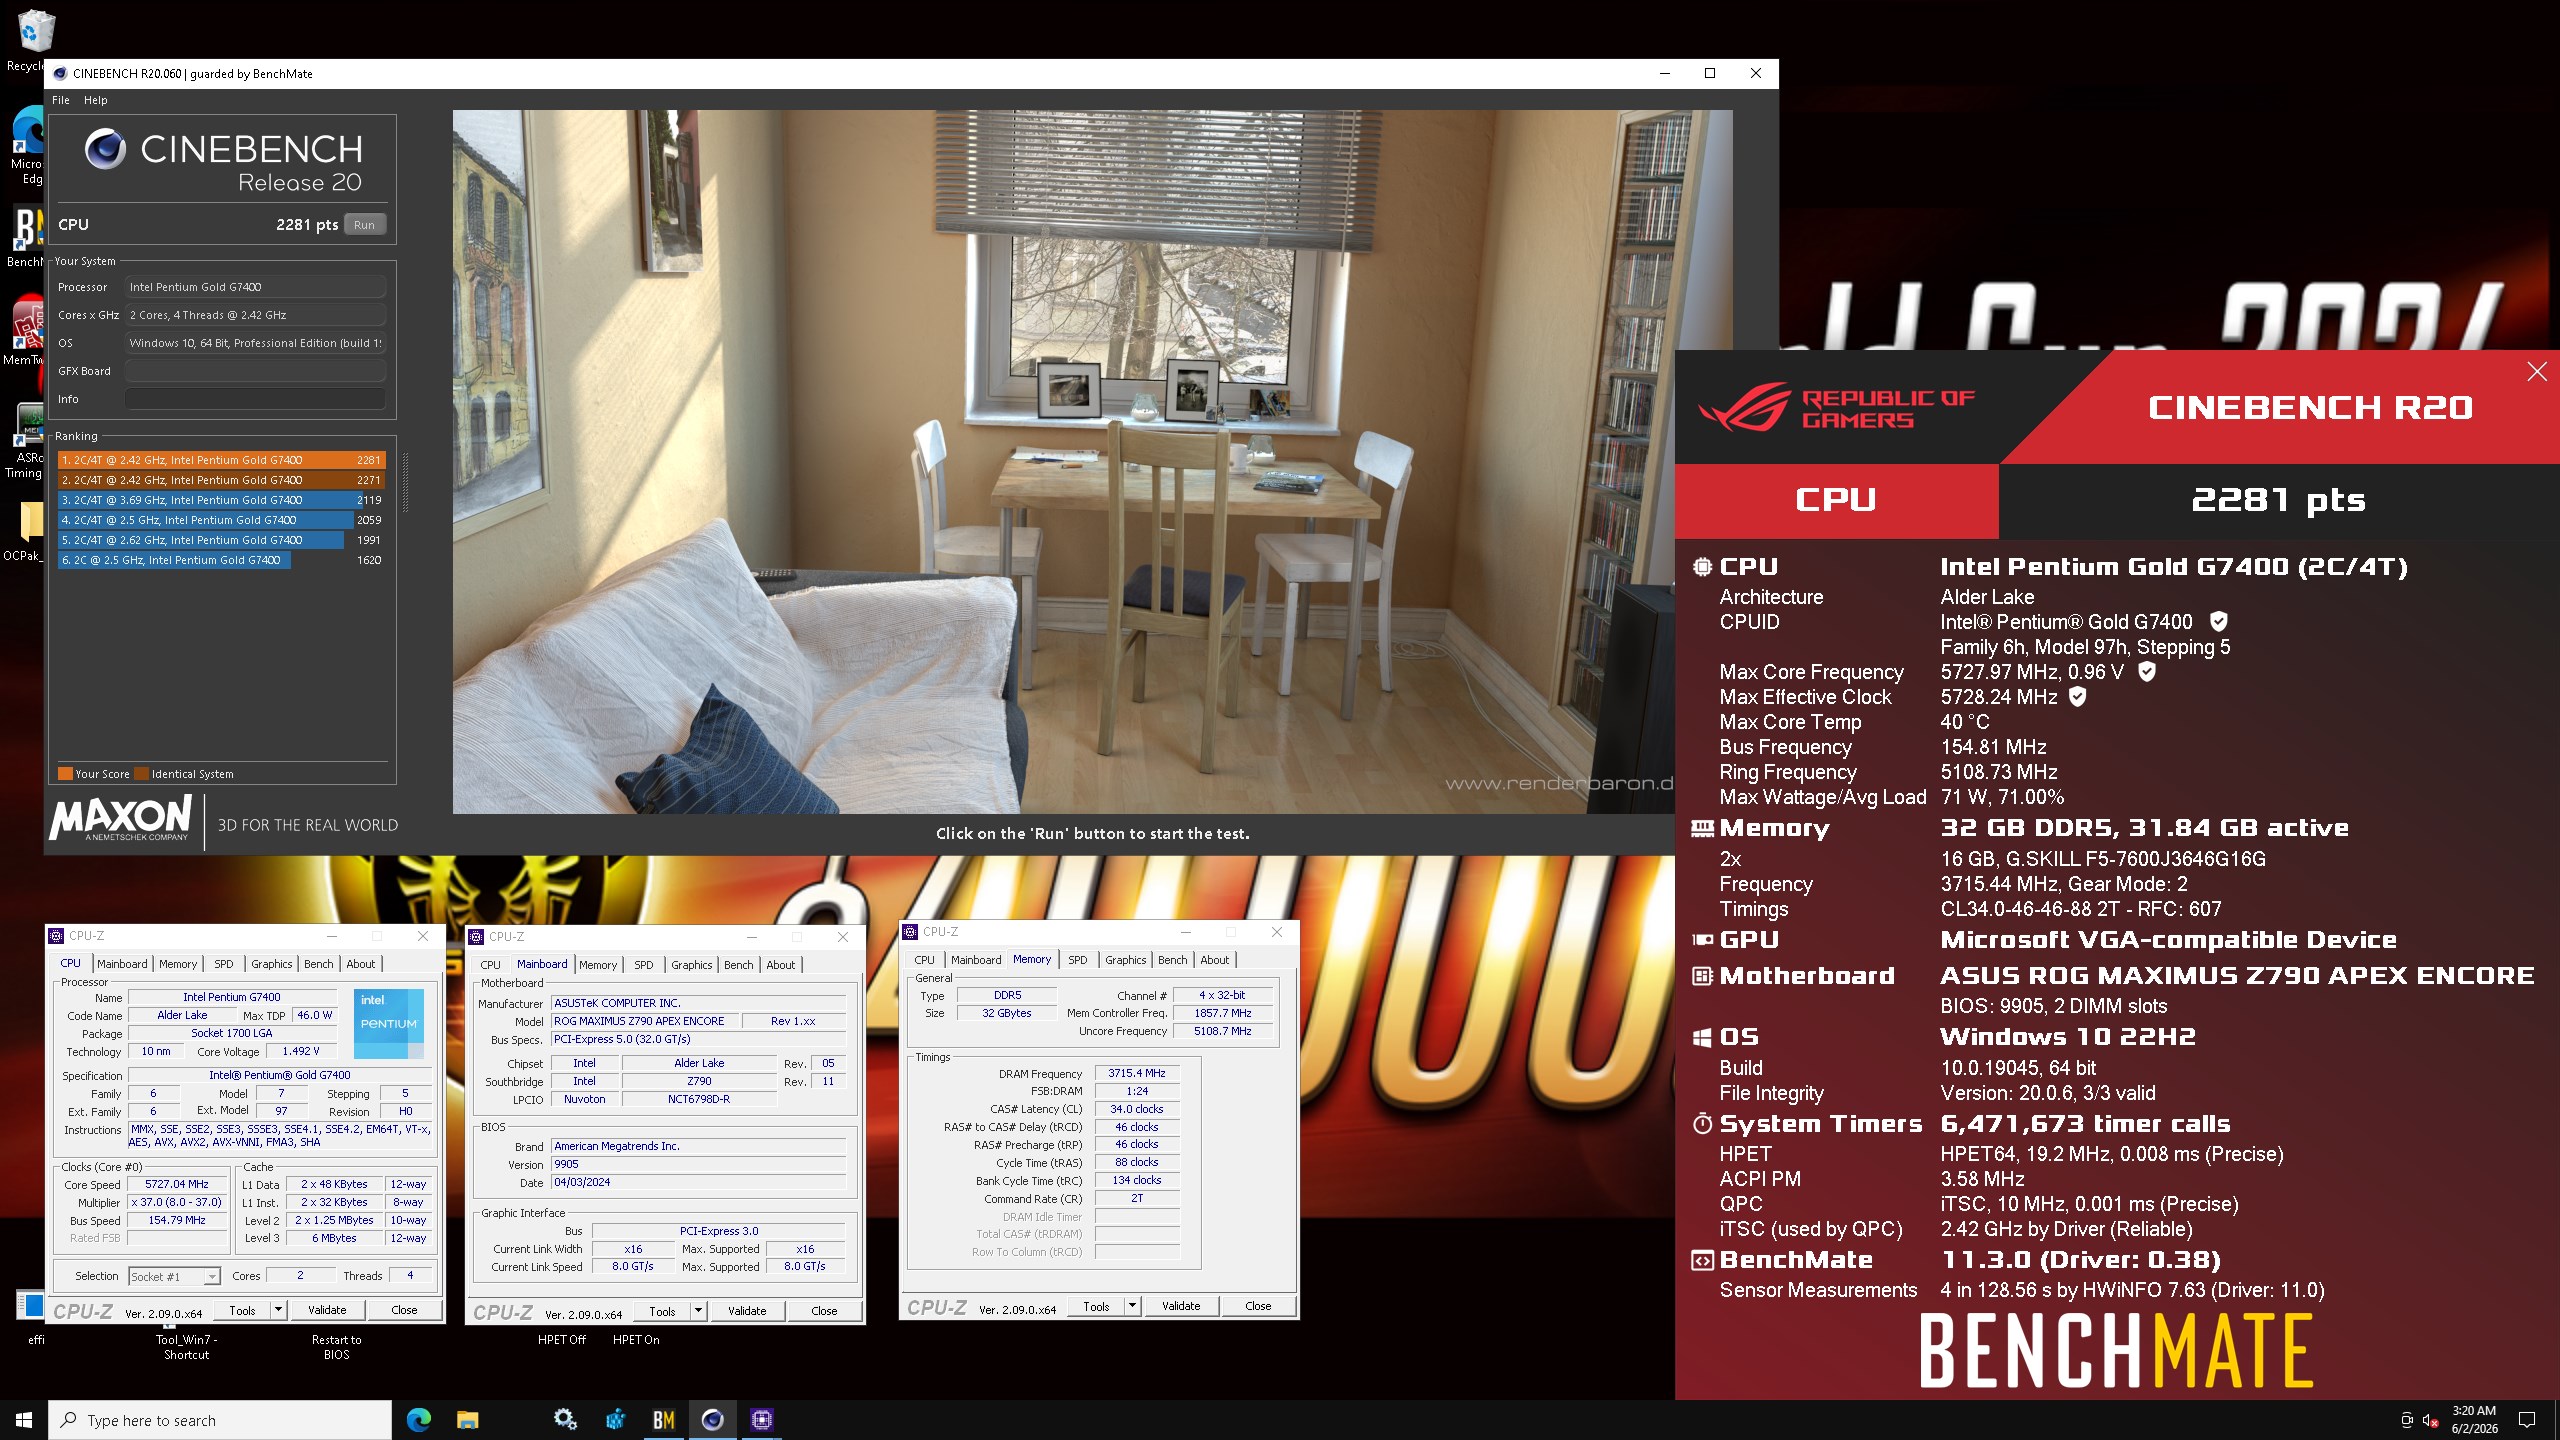Image resolution: width=2560 pixels, height=1440 pixels.
Task: Click the Run button next to CPU score
Action: click(x=364, y=225)
